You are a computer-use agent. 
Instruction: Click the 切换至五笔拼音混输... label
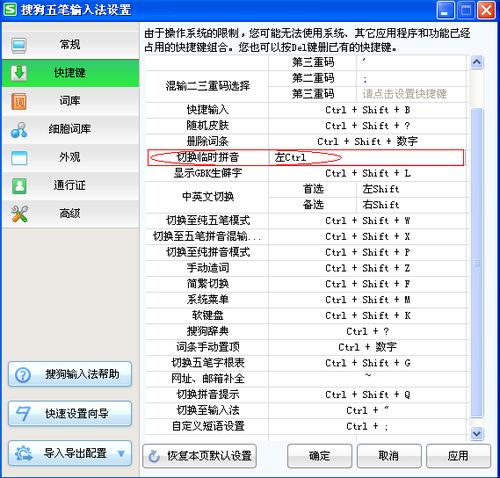(x=207, y=237)
